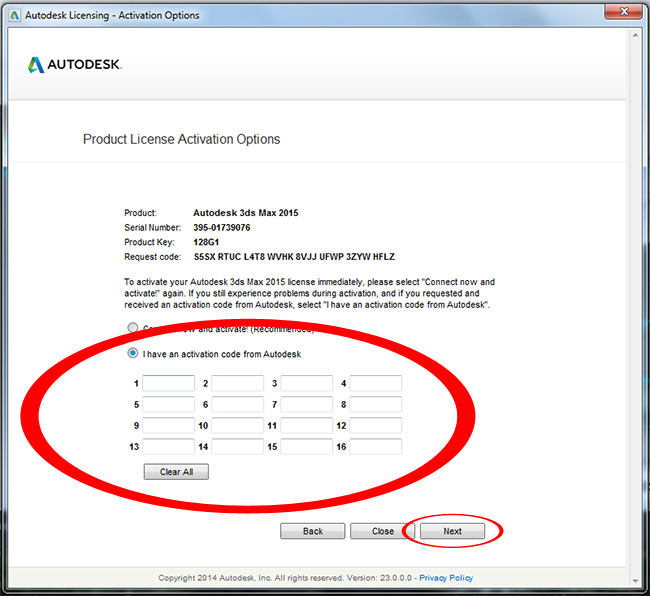Click activation code field 1

tap(168, 383)
